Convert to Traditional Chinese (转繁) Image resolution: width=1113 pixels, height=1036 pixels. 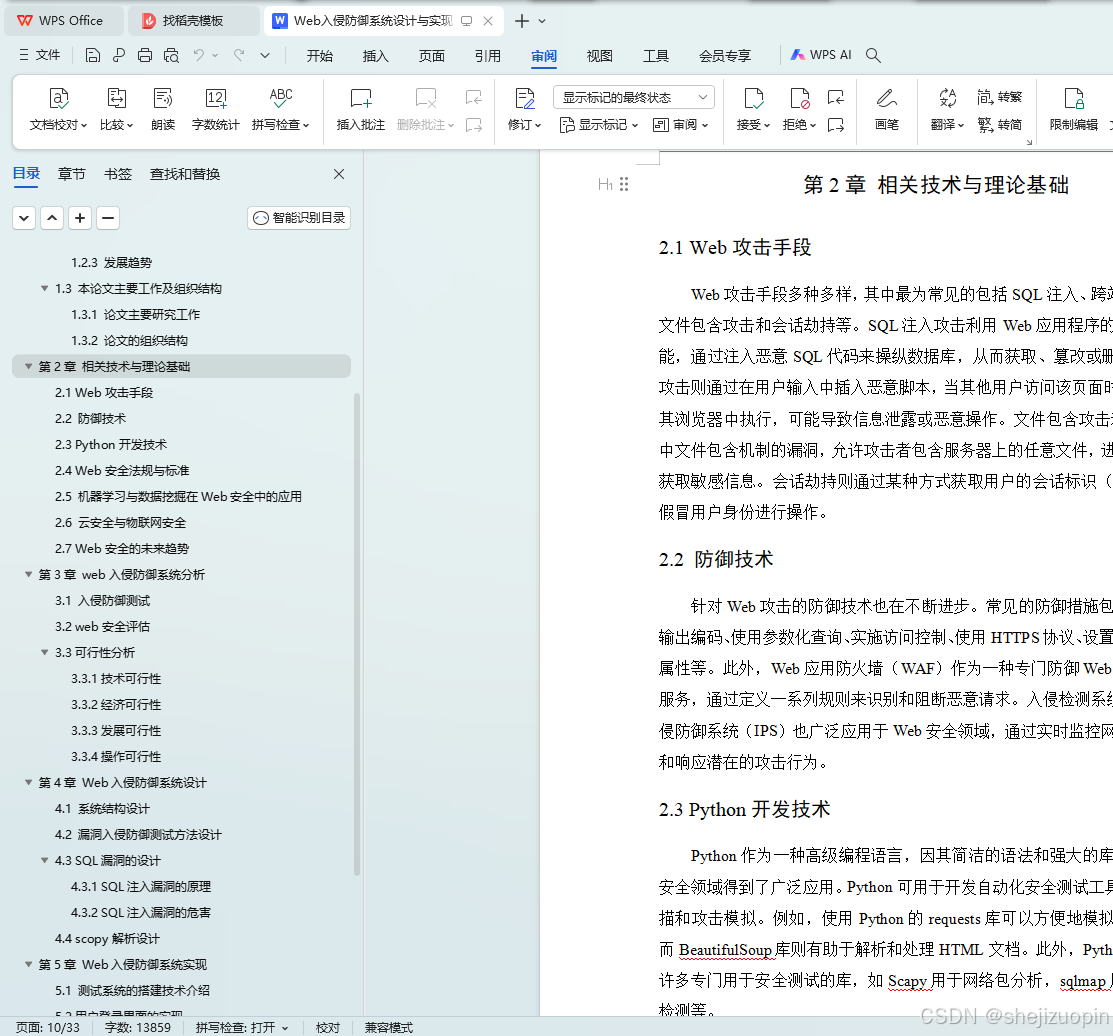[1000, 97]
